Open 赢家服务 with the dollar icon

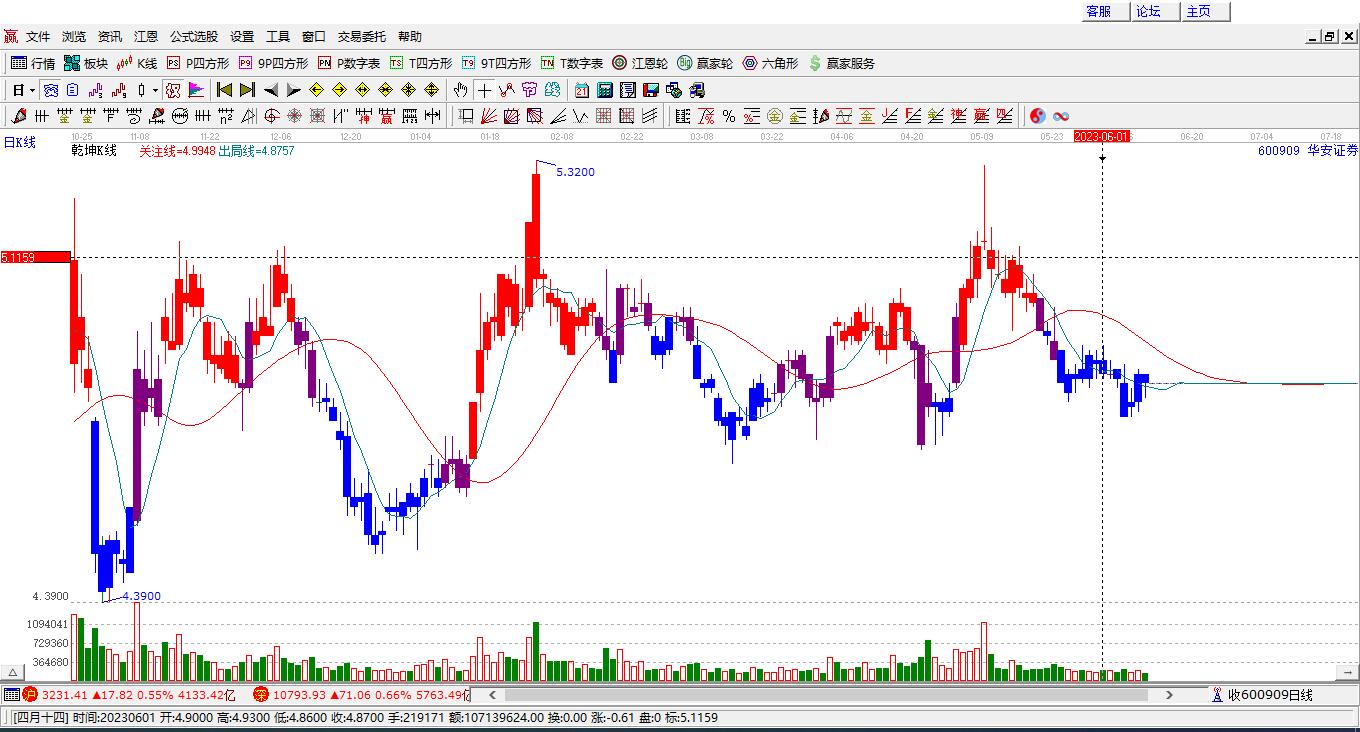(x=841, y=63)
